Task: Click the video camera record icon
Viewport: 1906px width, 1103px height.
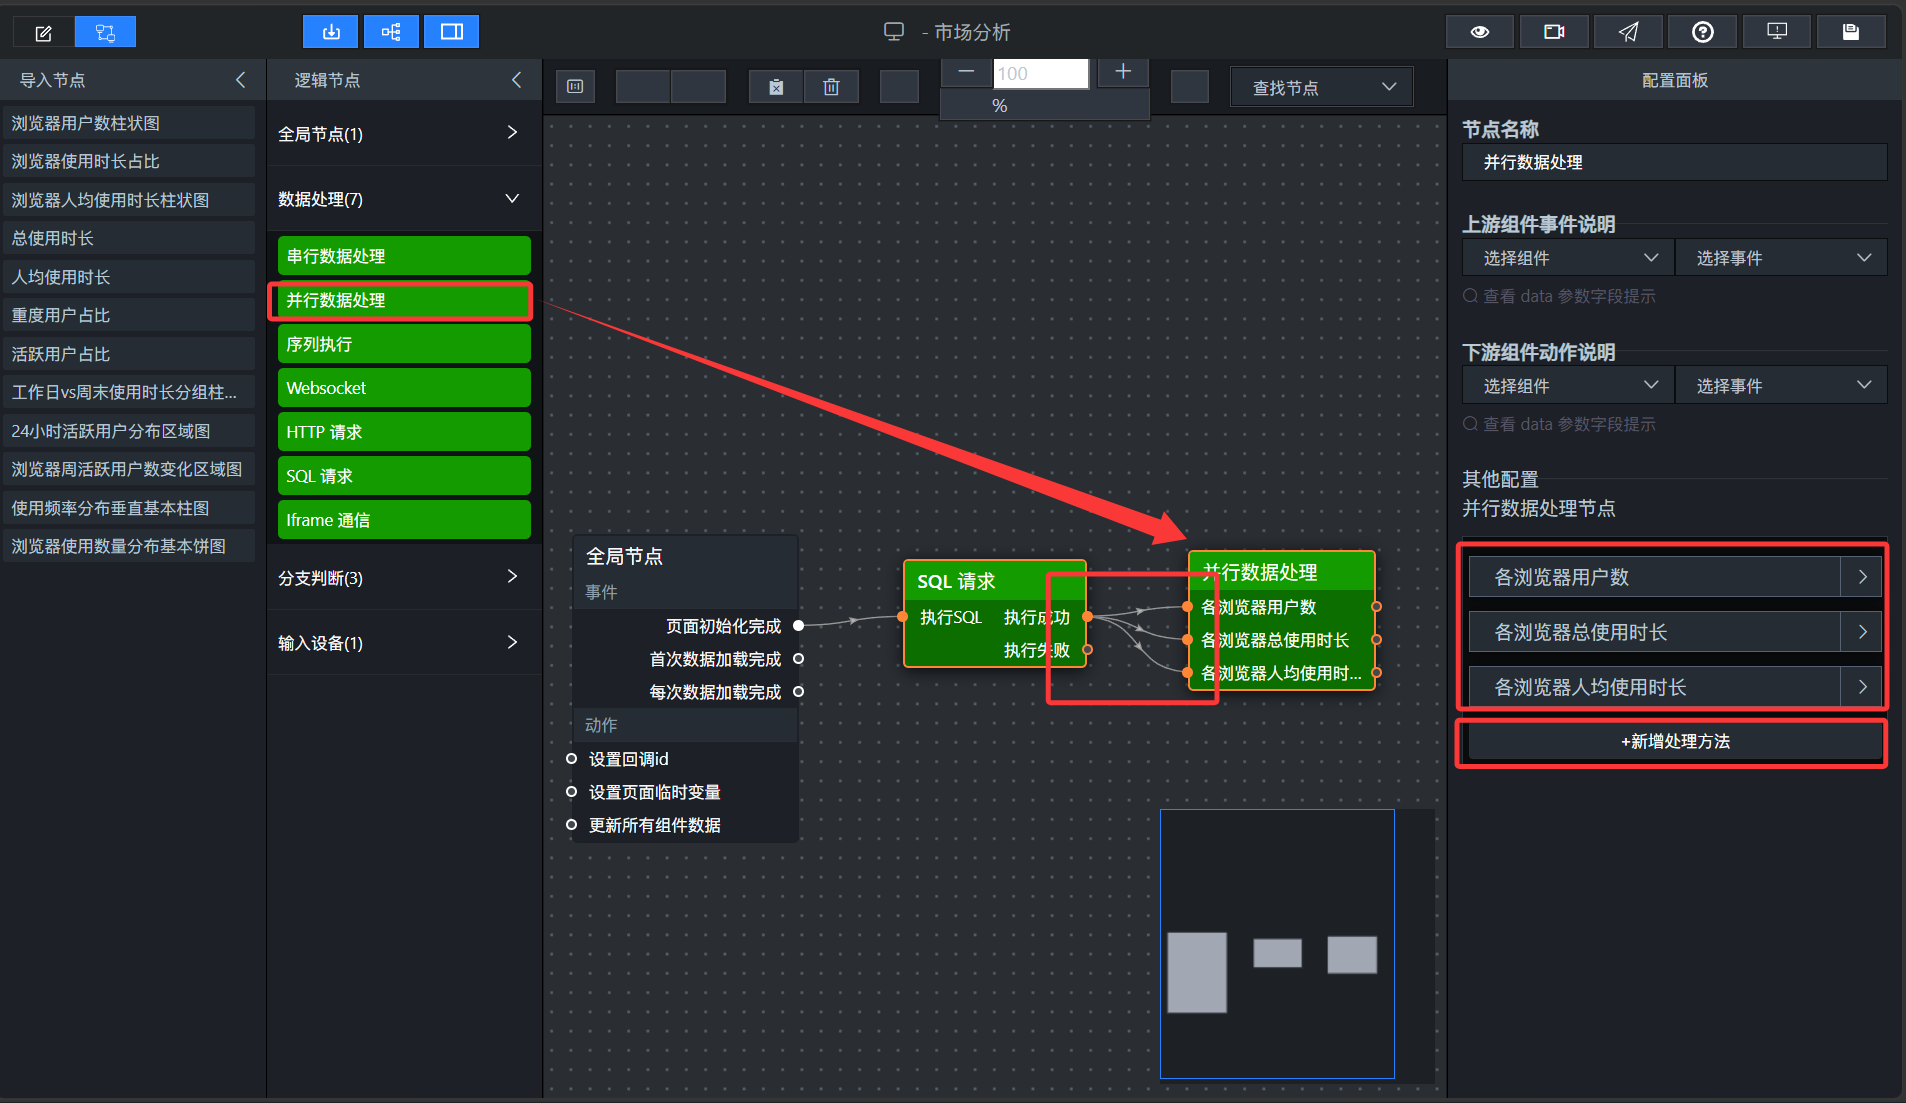Action: click(1554, 32)
